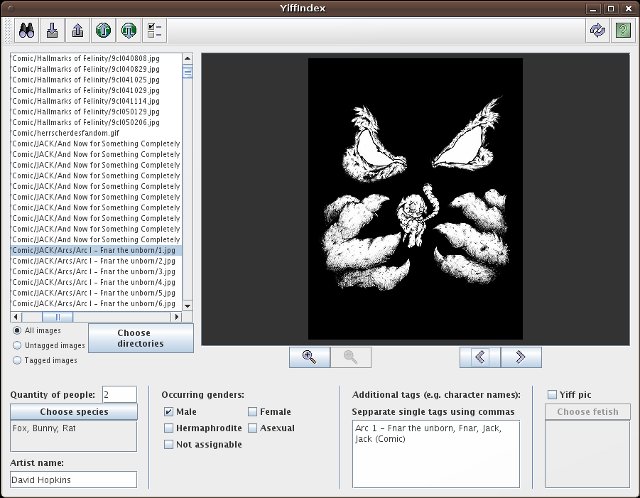
Task: Click the Additional tags text area
Action: click(436, 454)
